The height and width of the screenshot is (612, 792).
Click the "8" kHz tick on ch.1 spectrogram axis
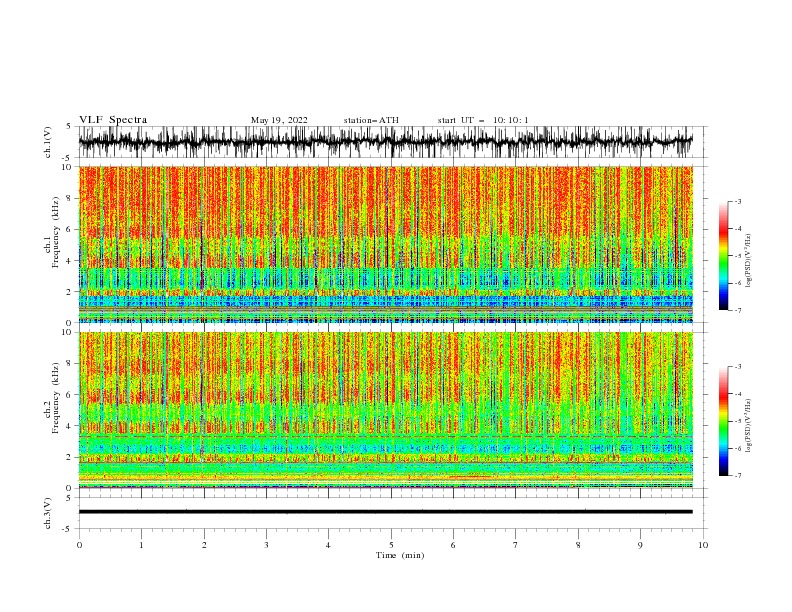tap(70, 198)
